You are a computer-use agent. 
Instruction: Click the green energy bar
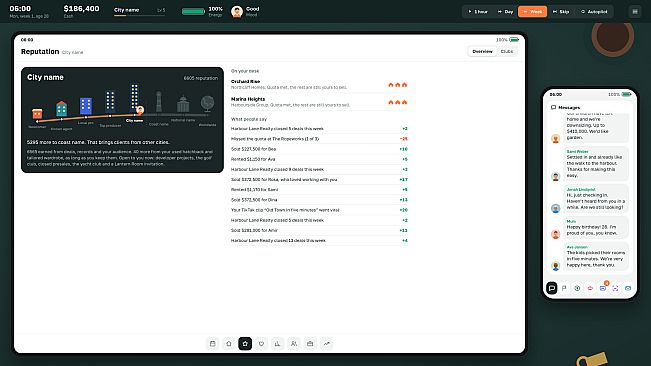(193, 12)
